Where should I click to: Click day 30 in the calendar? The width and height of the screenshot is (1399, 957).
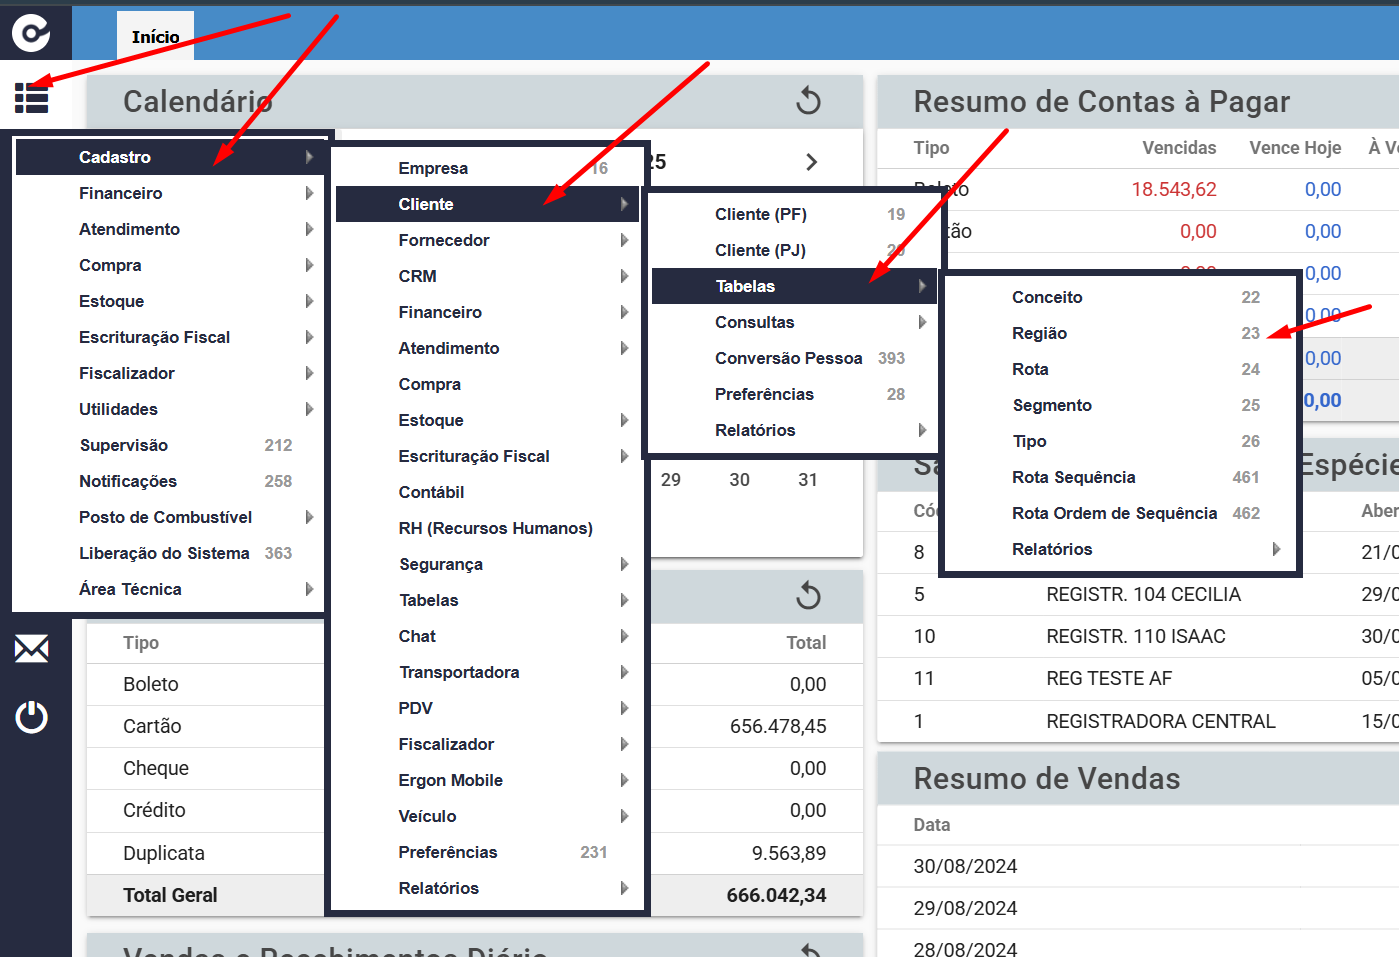pos(740,480)
